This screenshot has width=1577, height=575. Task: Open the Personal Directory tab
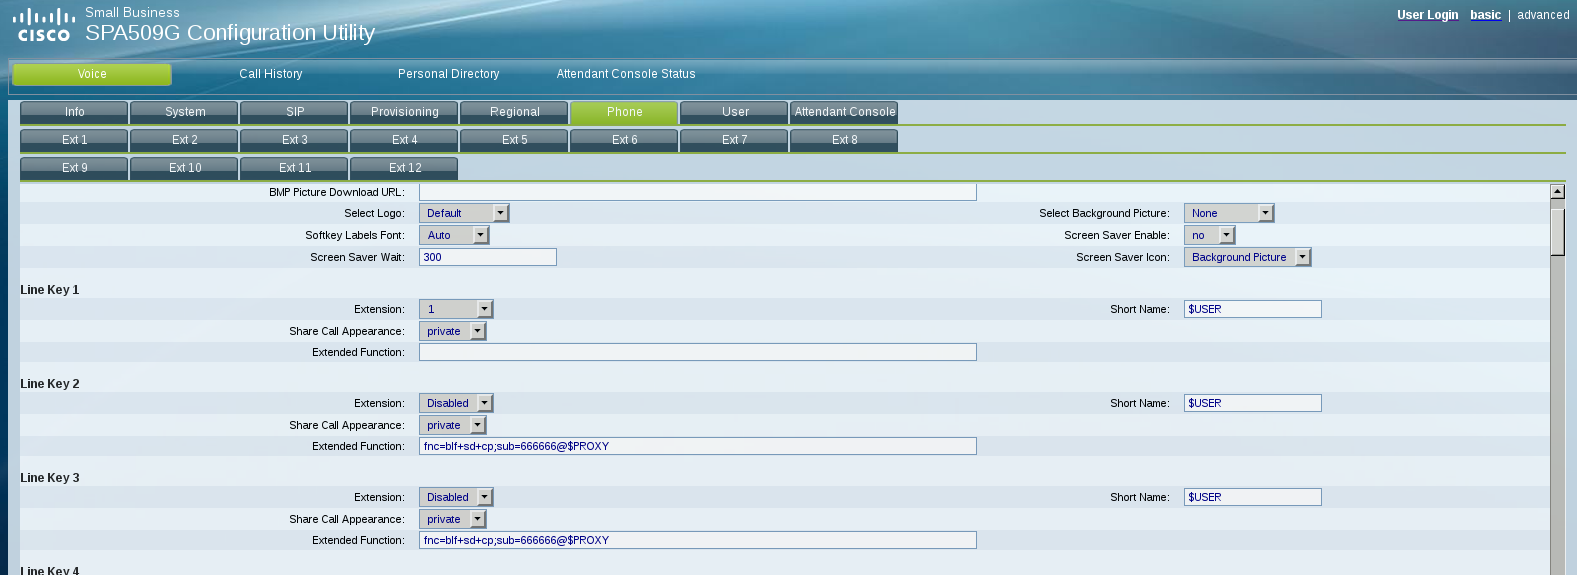click(448, 74)
